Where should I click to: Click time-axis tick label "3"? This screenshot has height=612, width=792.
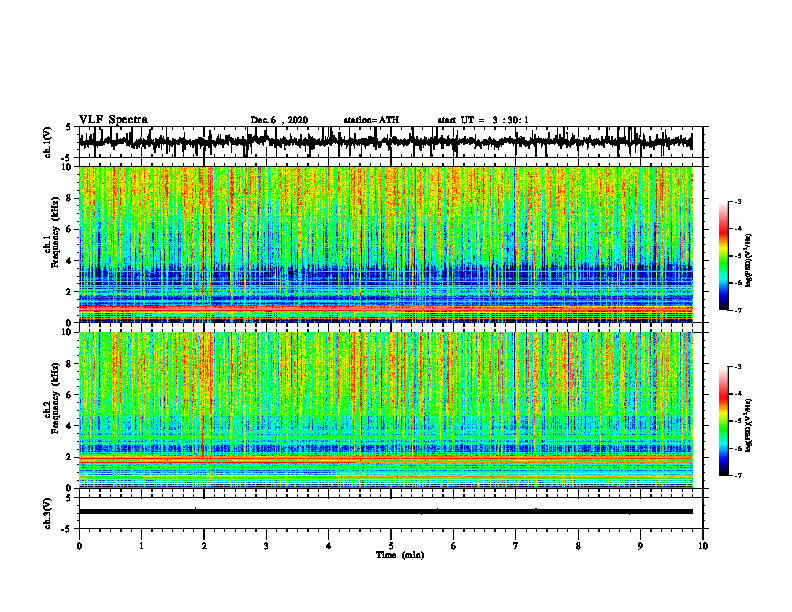266,546
